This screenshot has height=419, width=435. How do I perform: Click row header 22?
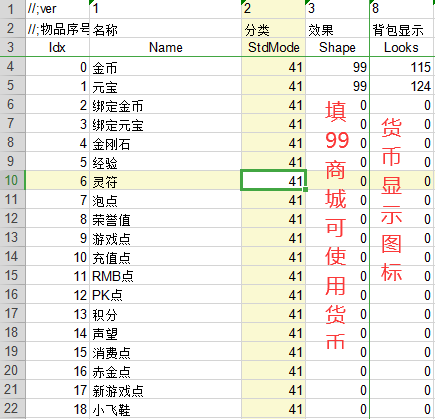[12, 409]
